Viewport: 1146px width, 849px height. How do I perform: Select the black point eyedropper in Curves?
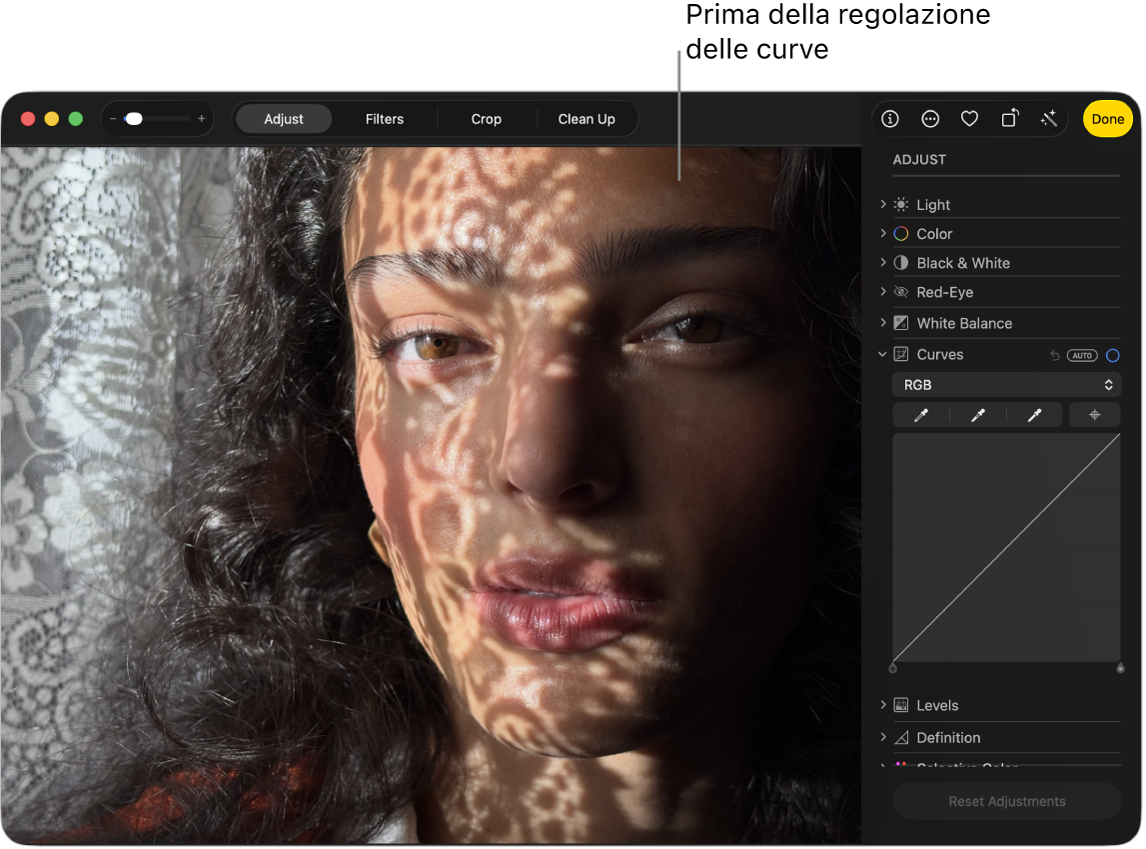(x=921, y=415)
